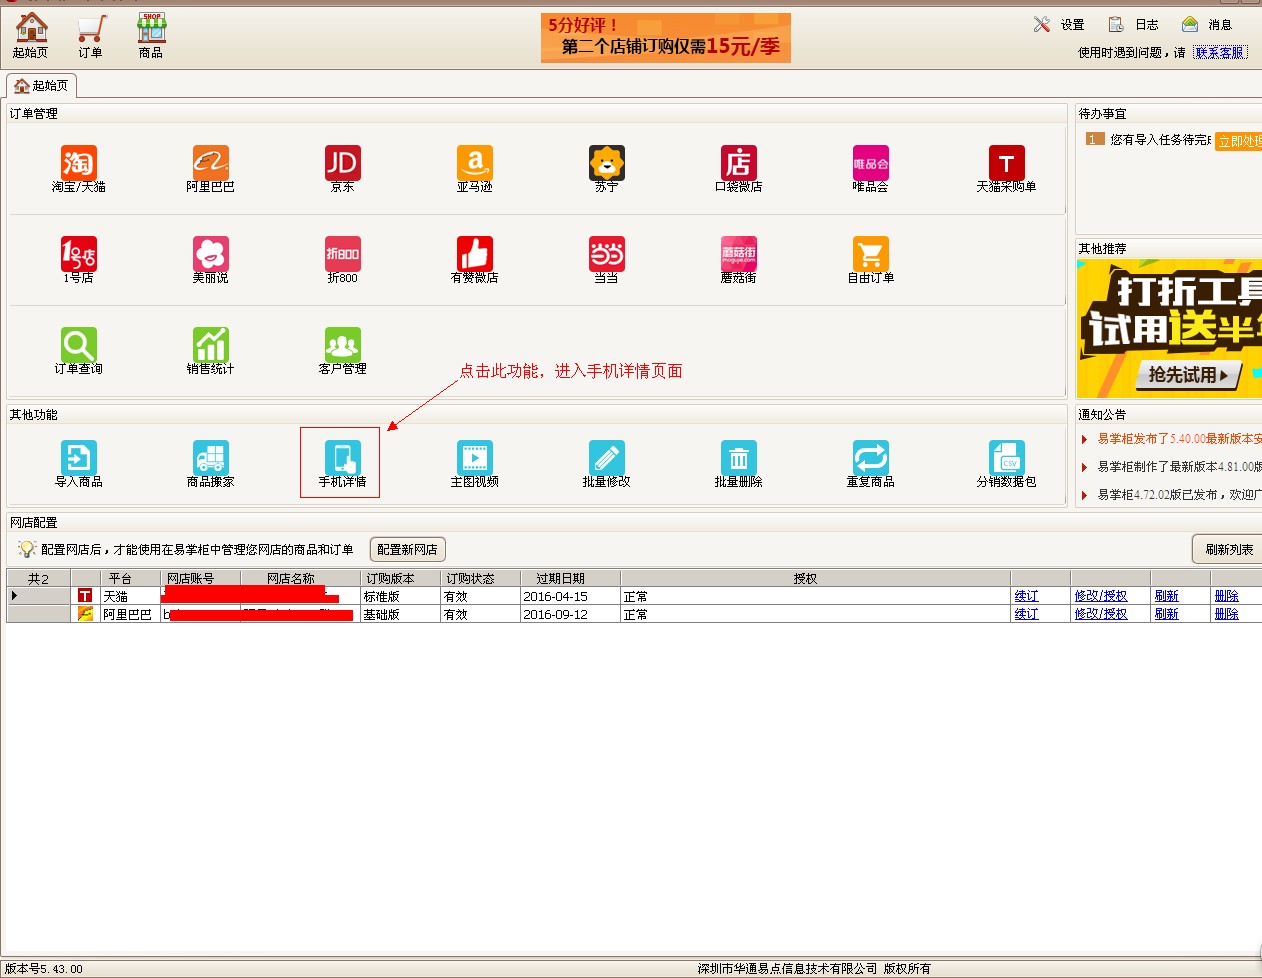Screen dimensions: 1262x978
Task: Launch 客户管理 customer management
Action: 342,351
